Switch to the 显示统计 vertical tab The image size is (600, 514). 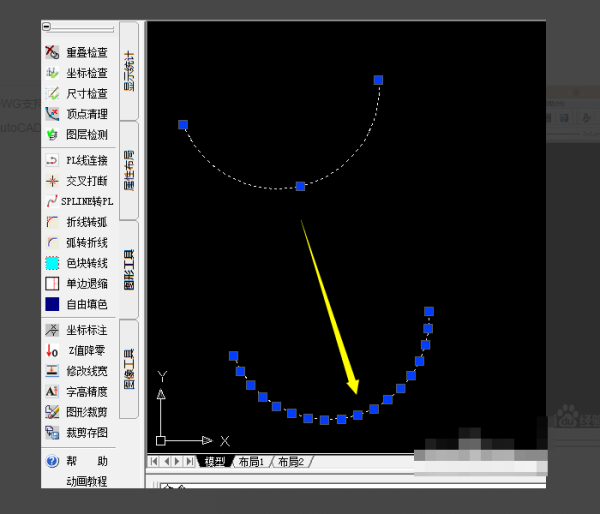pos(129,70)
